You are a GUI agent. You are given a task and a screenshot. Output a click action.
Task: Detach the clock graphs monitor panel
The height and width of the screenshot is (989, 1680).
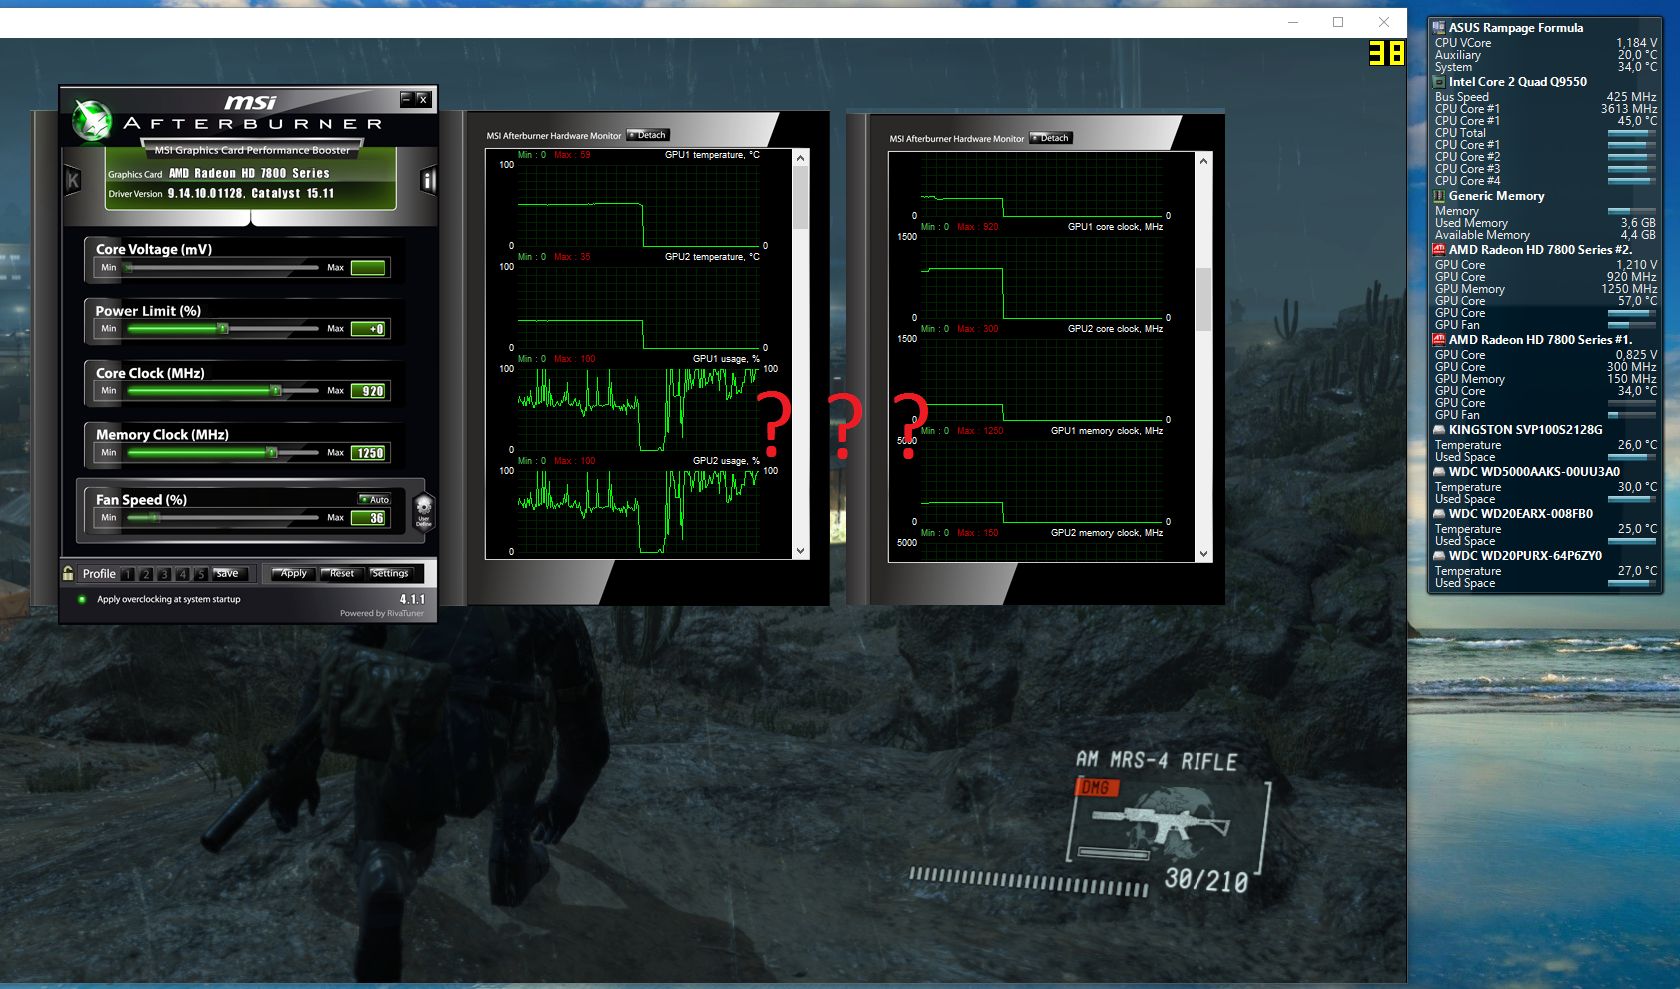tap(1051, 138)
